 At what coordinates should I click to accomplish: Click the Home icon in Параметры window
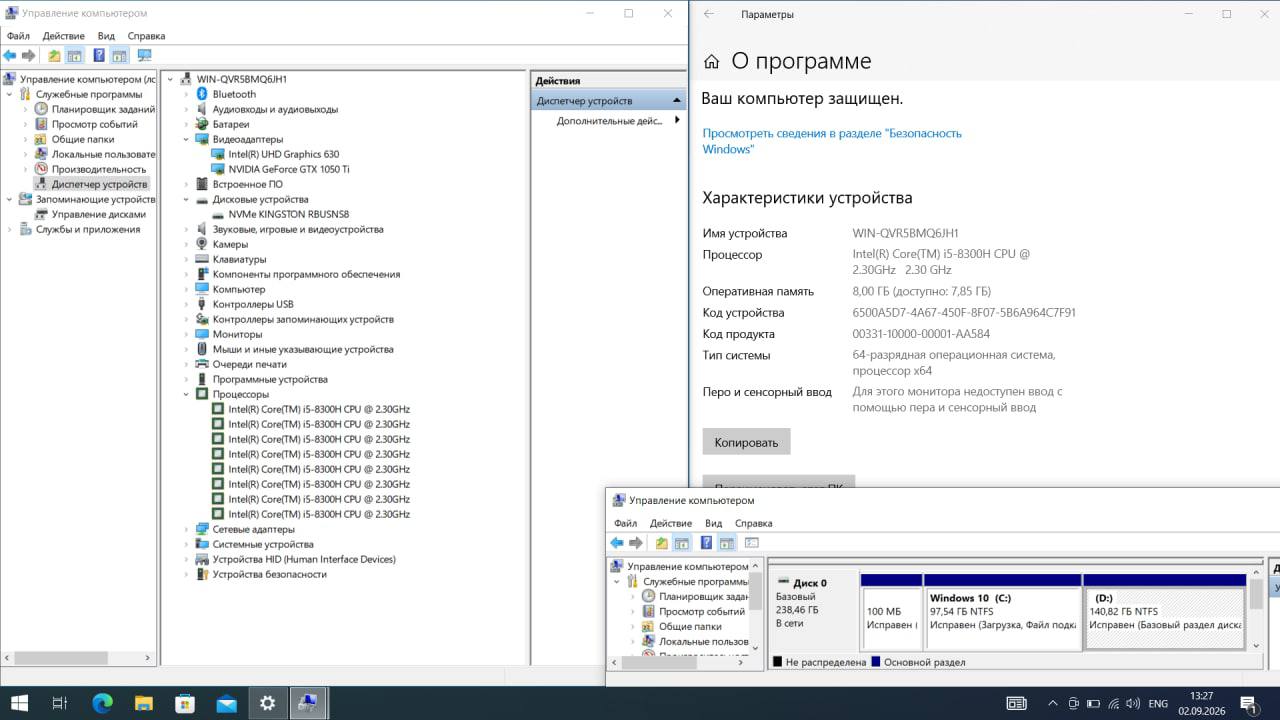[712, 62]
